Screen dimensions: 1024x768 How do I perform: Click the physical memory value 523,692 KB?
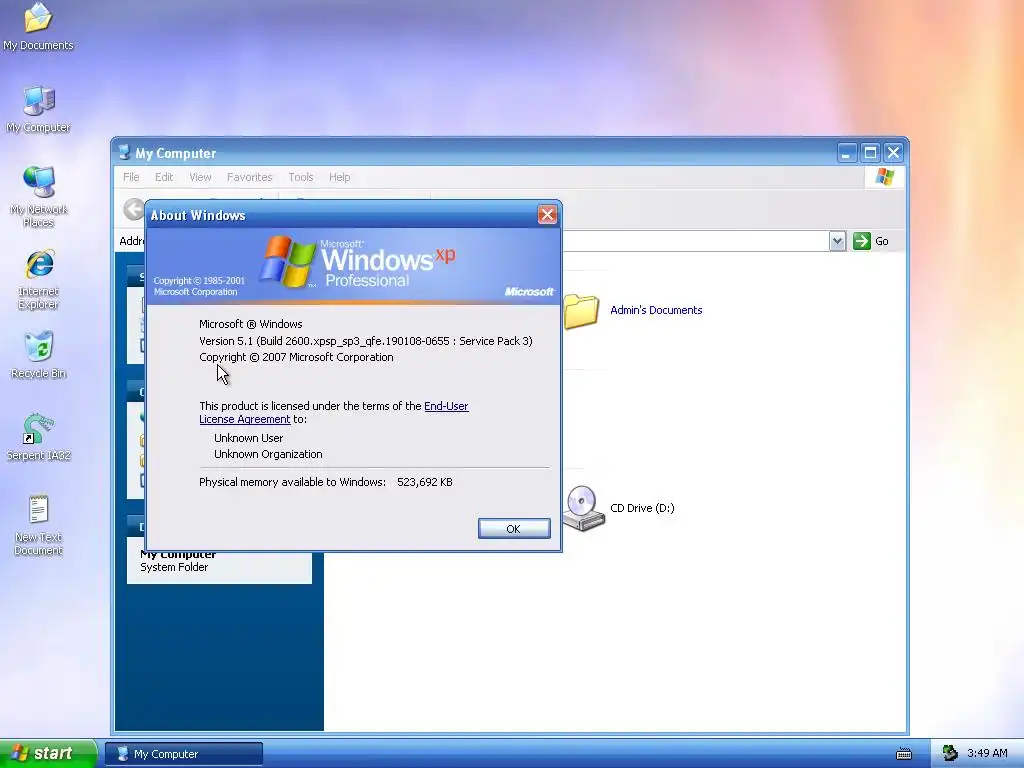[424, 482]
